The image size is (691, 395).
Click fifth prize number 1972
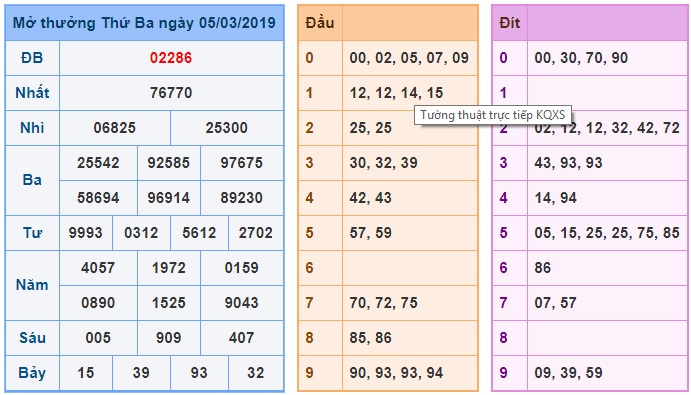169,268
